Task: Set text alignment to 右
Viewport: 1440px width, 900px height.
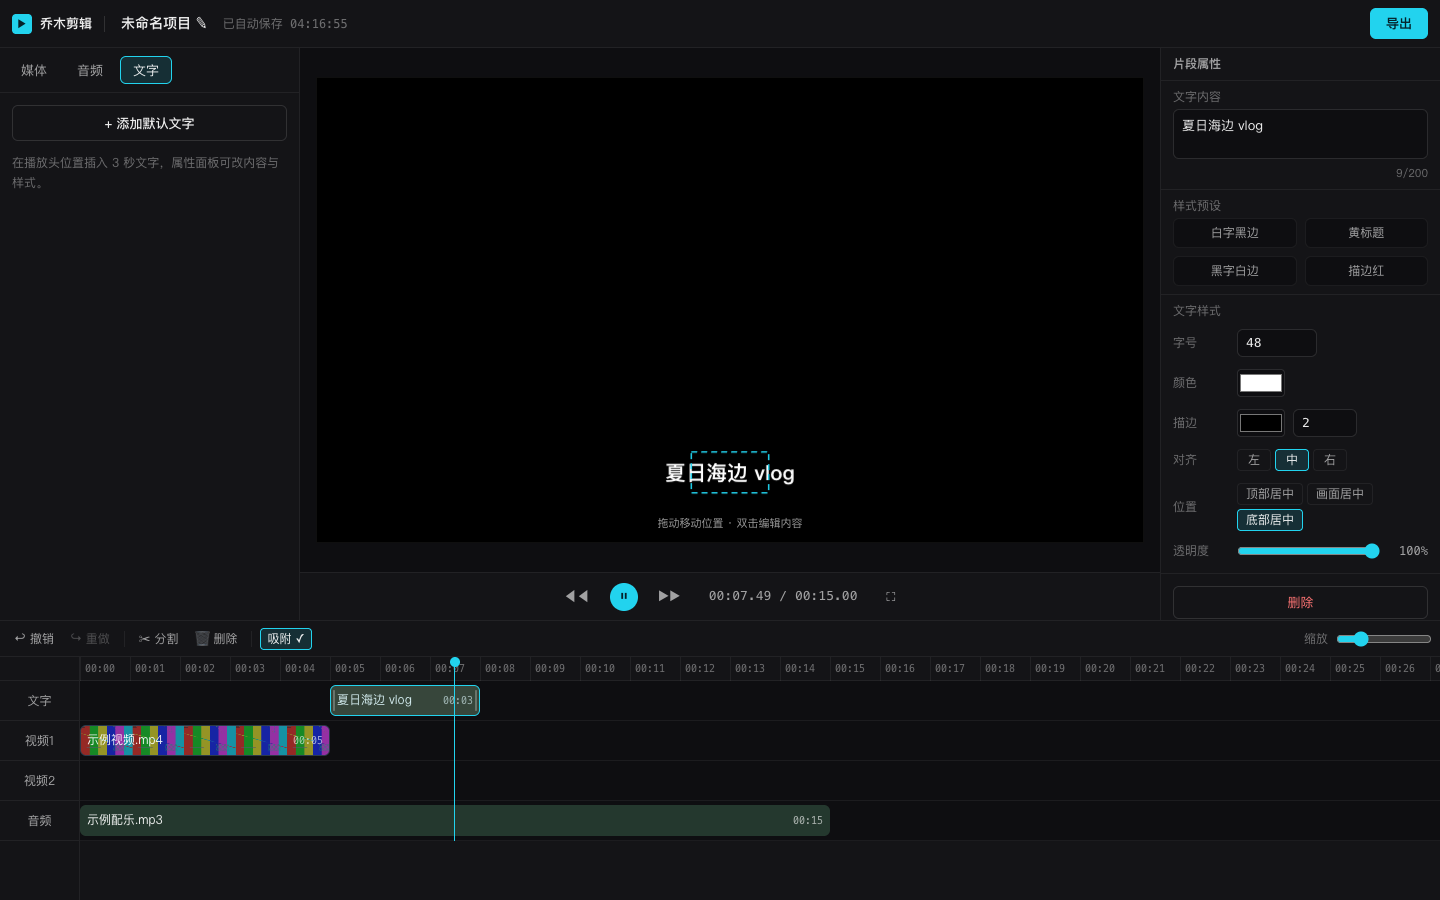Action: [x=1330, y=460]
